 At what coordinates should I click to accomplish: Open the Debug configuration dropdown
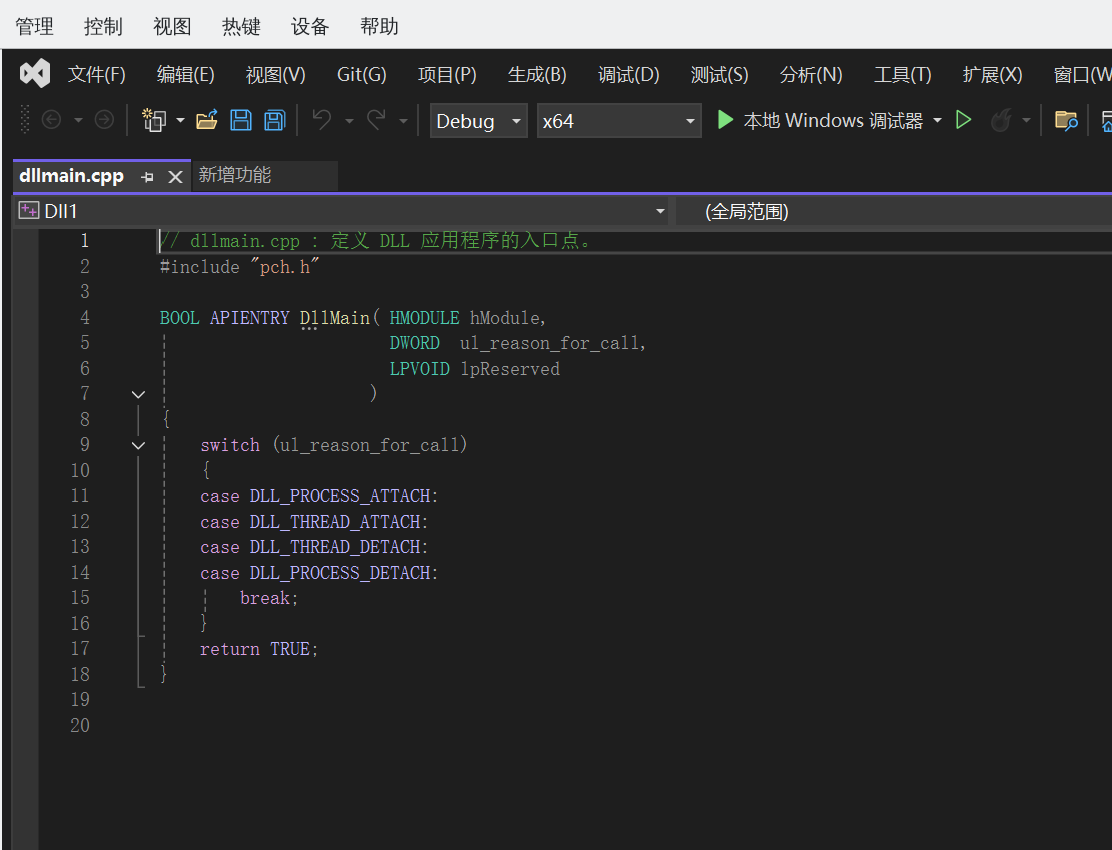click(478, 121)
